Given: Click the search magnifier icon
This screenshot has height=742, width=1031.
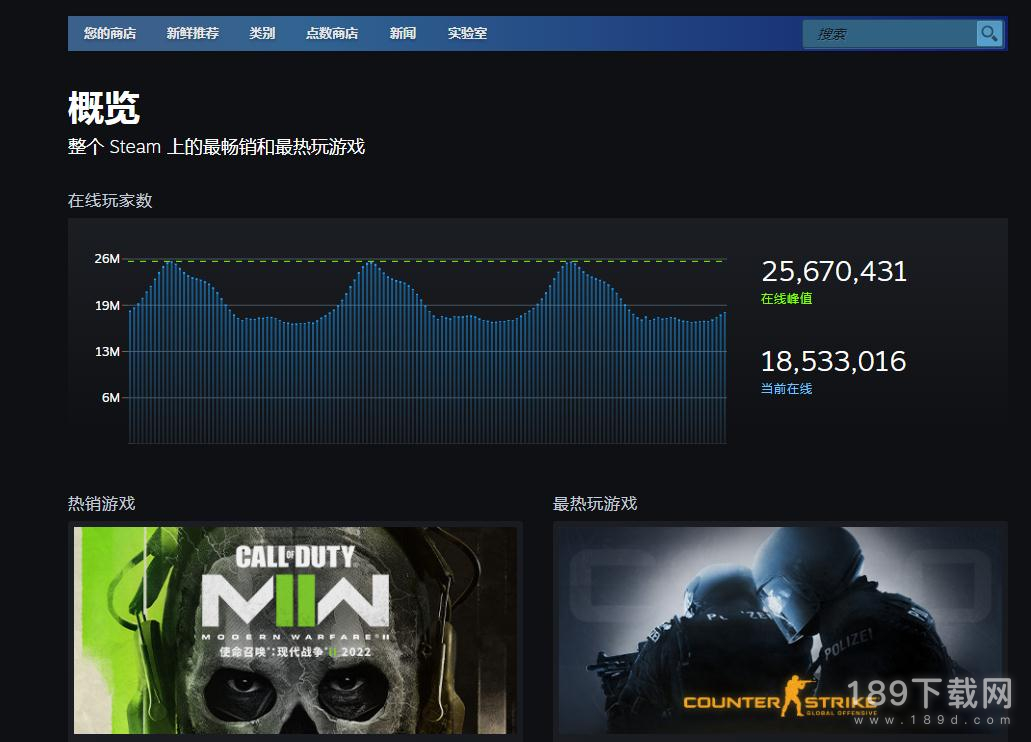Looking at the screenshot, I should pos(989,34).
